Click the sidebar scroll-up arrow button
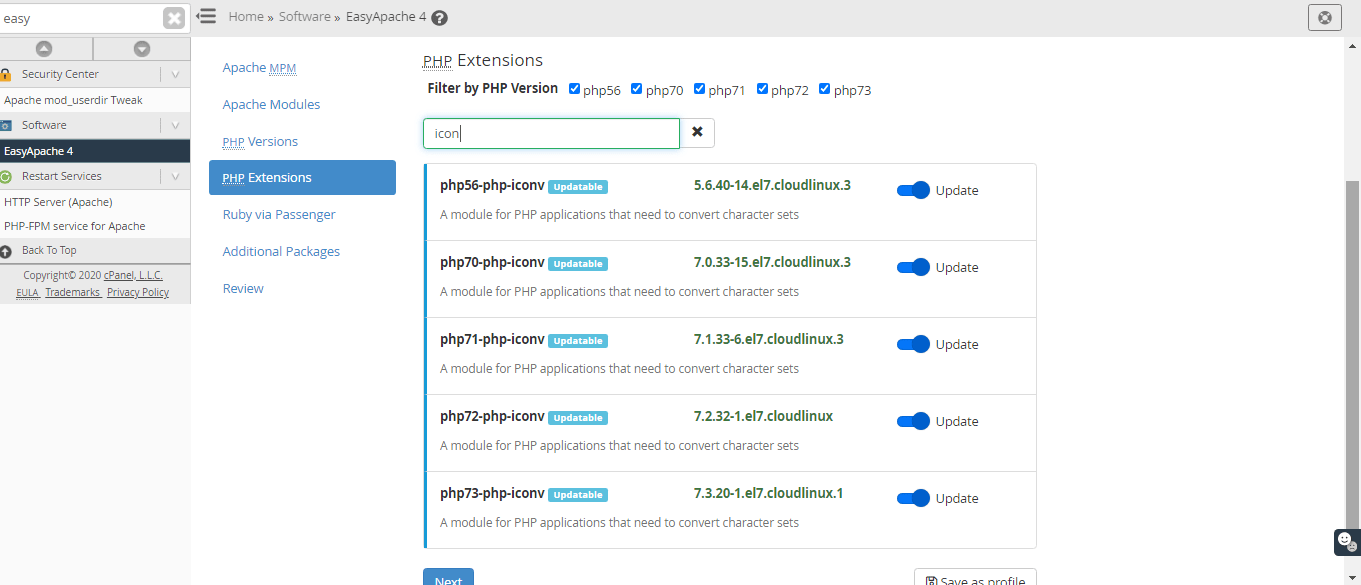Image resolution: width=1361 pixels, height=585 pixels. coord(46,48)
